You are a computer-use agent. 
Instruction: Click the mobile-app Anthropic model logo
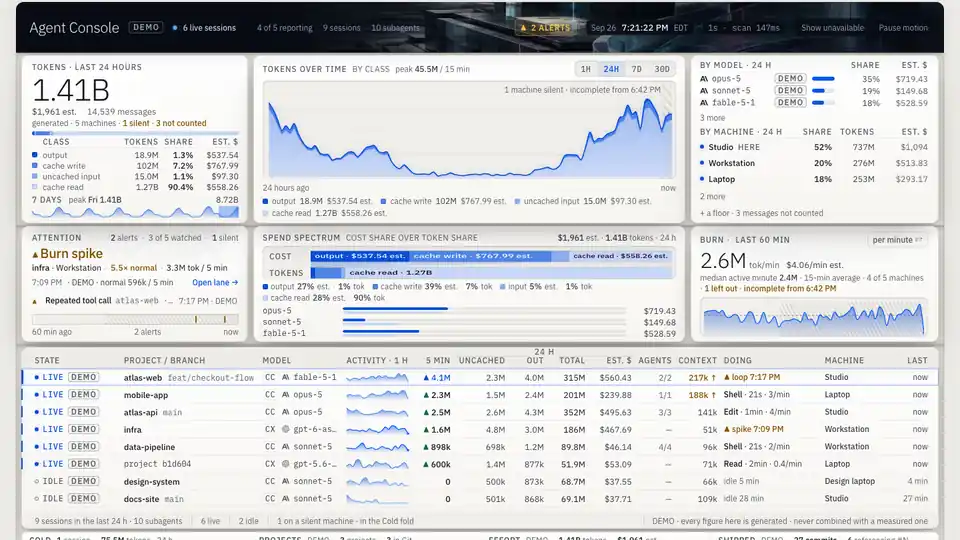[285, 395]
